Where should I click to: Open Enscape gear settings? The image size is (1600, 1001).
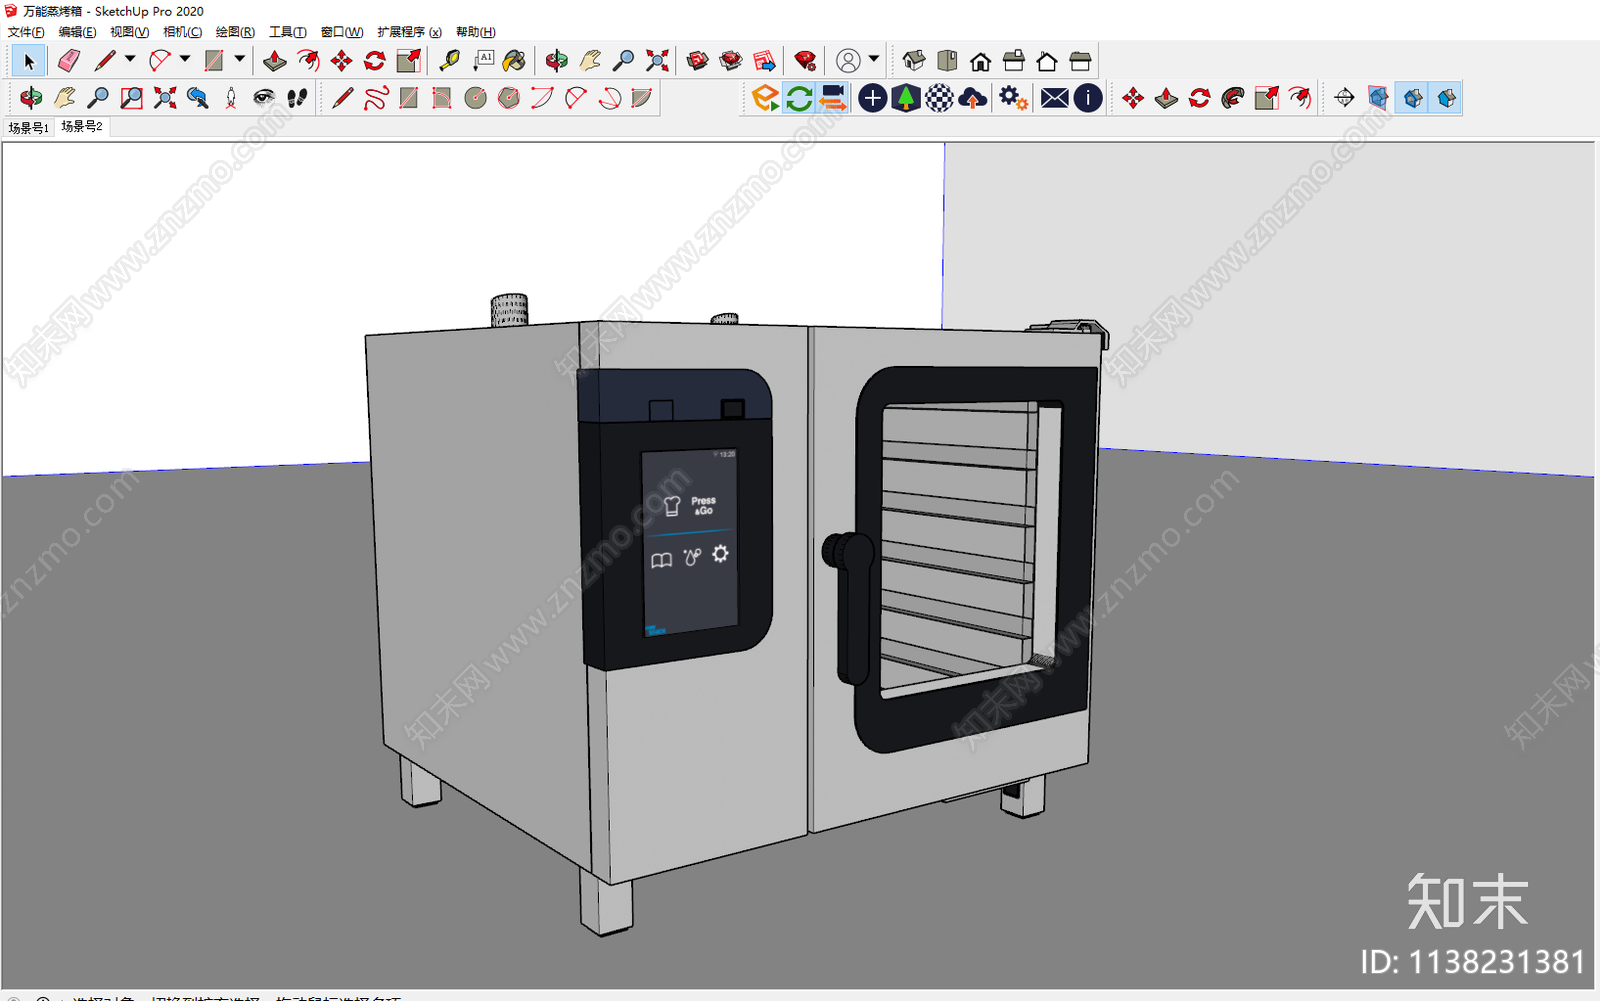point(1013,98)
